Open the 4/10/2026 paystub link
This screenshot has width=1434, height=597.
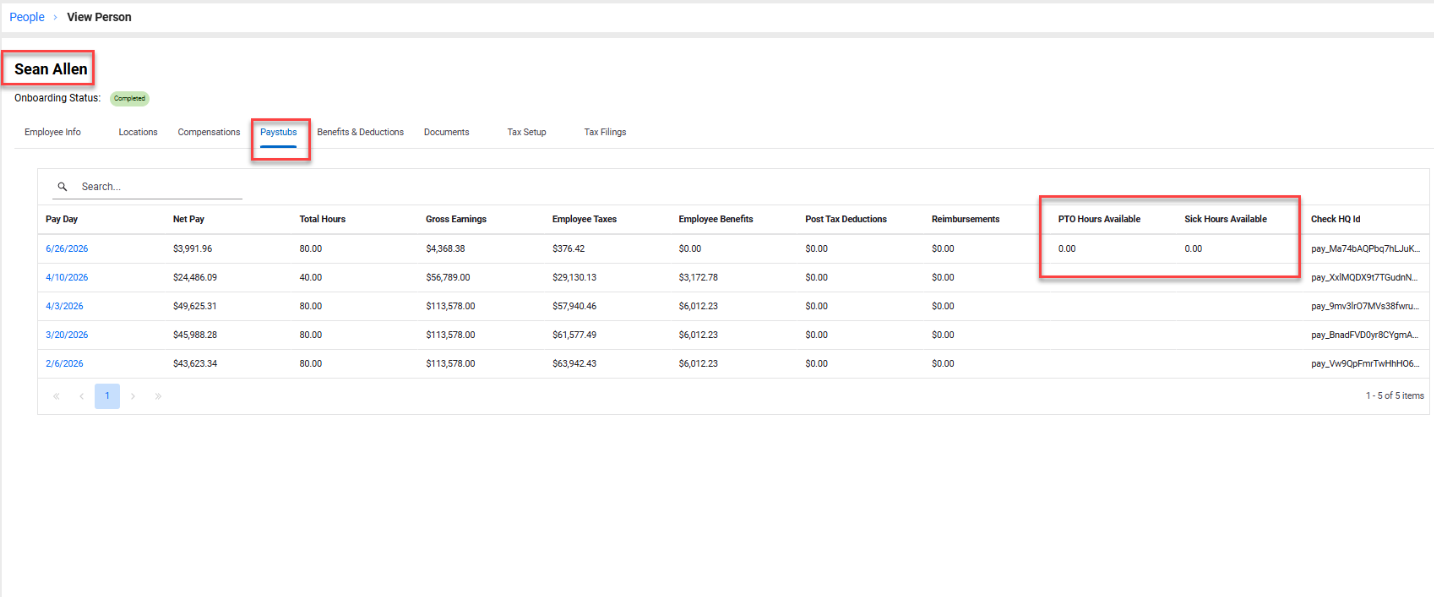pyautogui.click(x=67, y=277)
